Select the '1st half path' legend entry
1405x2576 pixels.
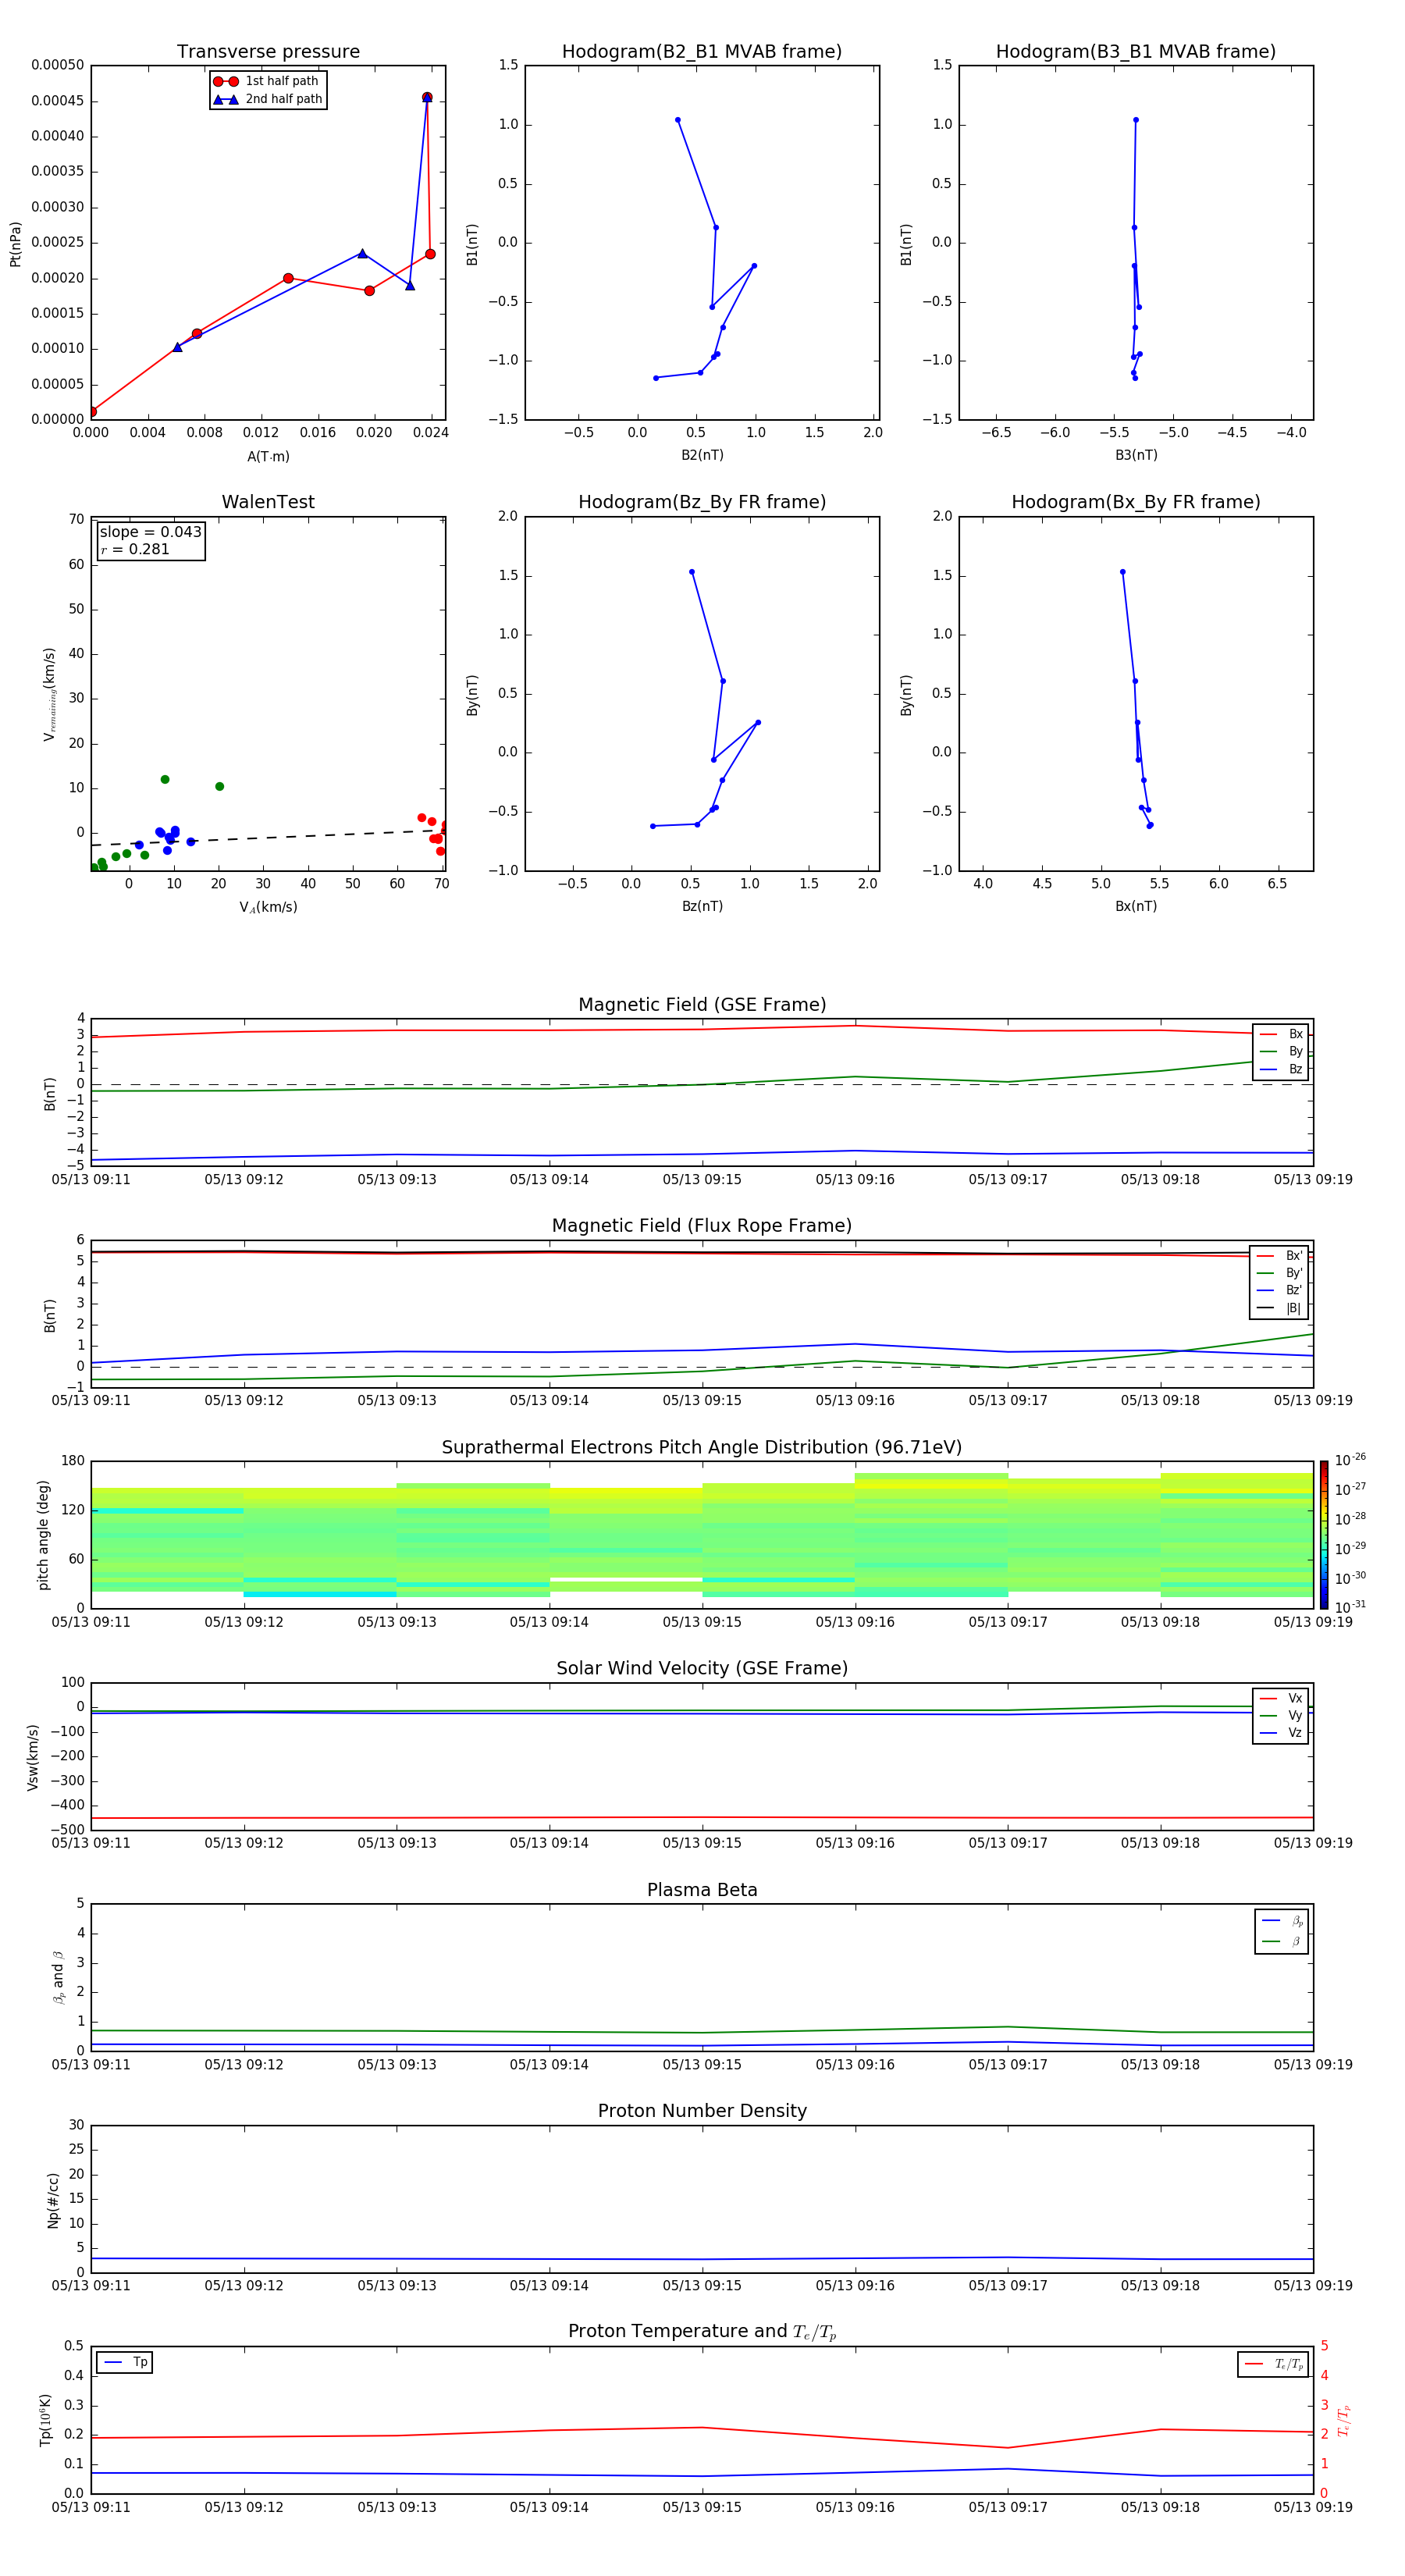(x=266, y=81)
